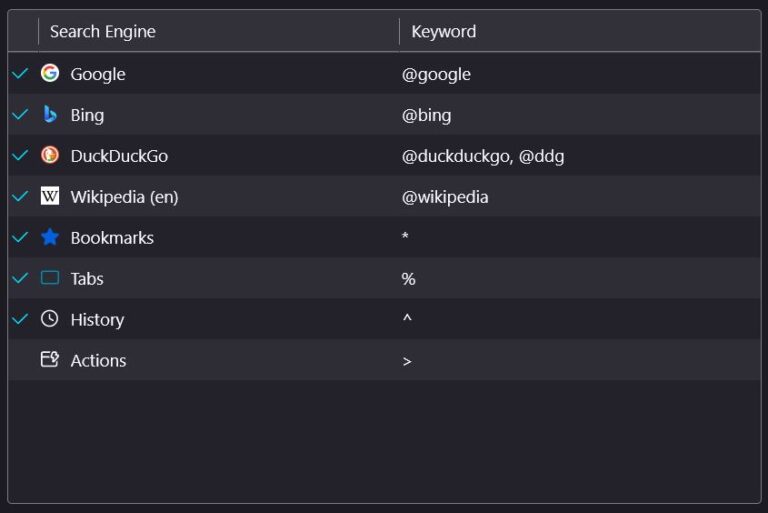This screenshot has height=513, width=768.
Task: Toggle the Bookmarks row checkmark
Action: 20,238
